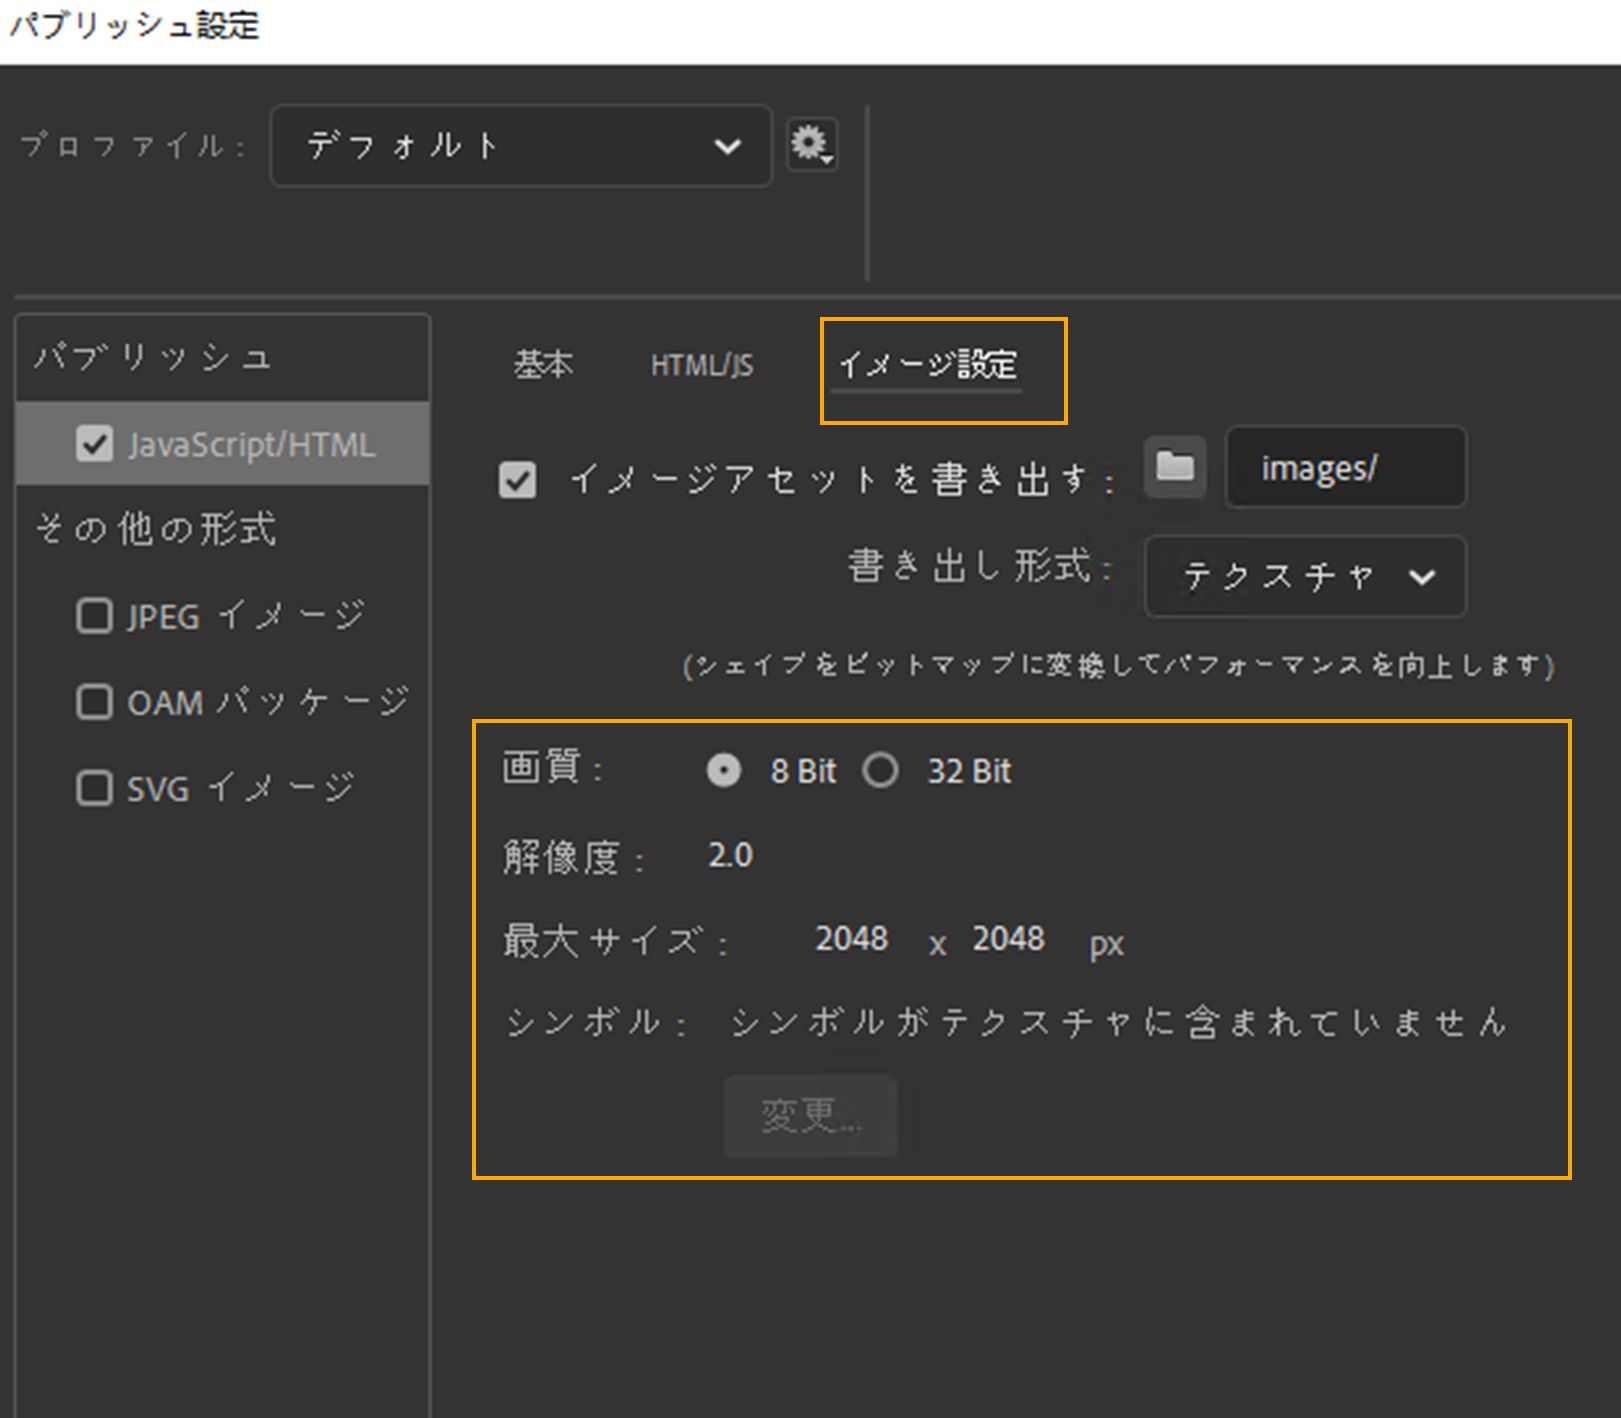Image resolution: width=1621 pixels, height=1418 pixels.
Task: Switch to the HTML/JS tab
Action: (701, 365)
